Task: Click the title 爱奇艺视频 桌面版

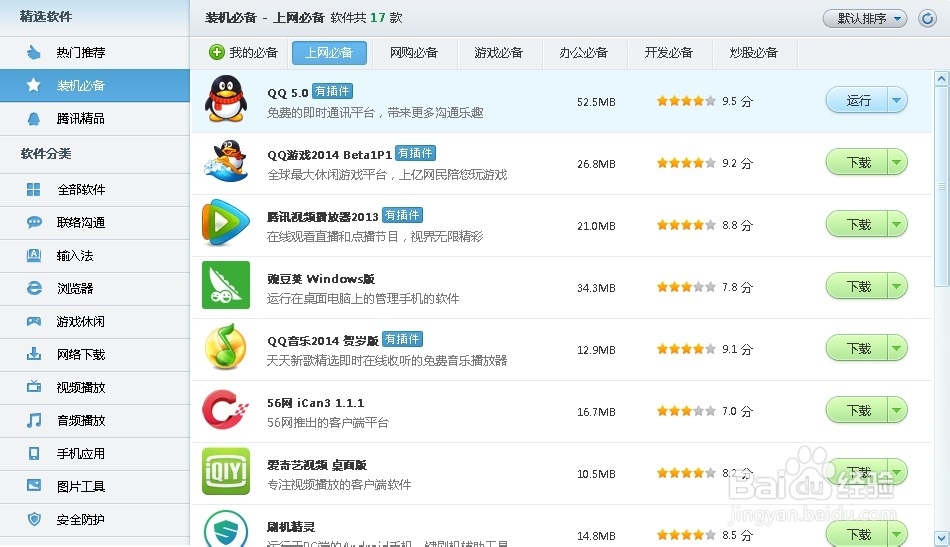Action: tap(317, 465)
